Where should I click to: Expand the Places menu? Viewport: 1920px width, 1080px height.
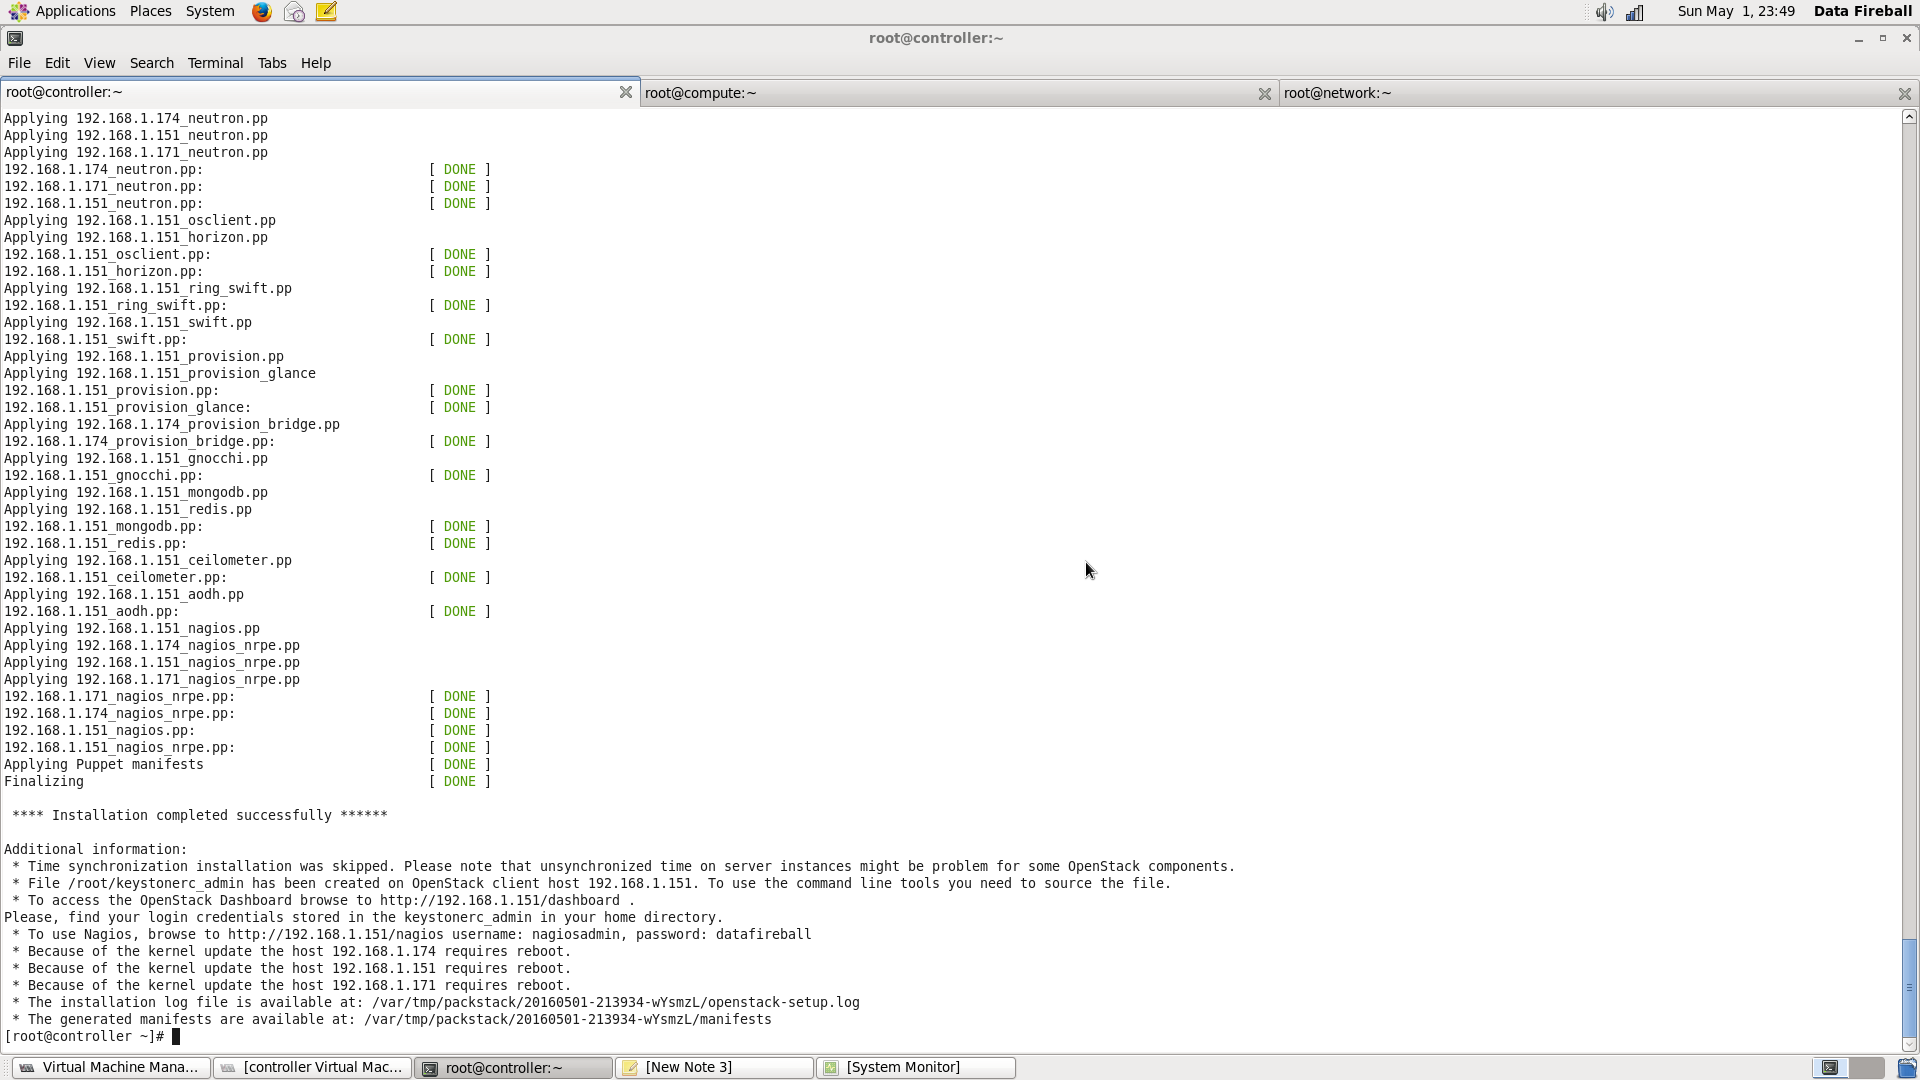tap(150, 11)
